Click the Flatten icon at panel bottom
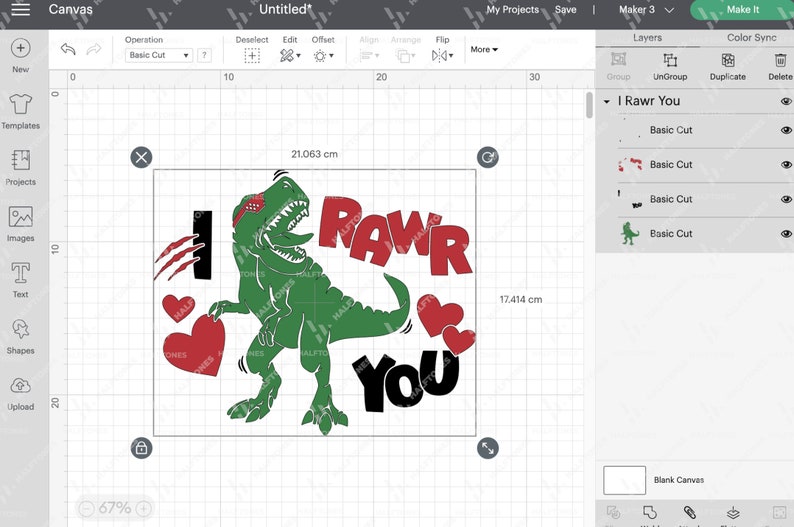794x527 pixels. click(733, 513)
